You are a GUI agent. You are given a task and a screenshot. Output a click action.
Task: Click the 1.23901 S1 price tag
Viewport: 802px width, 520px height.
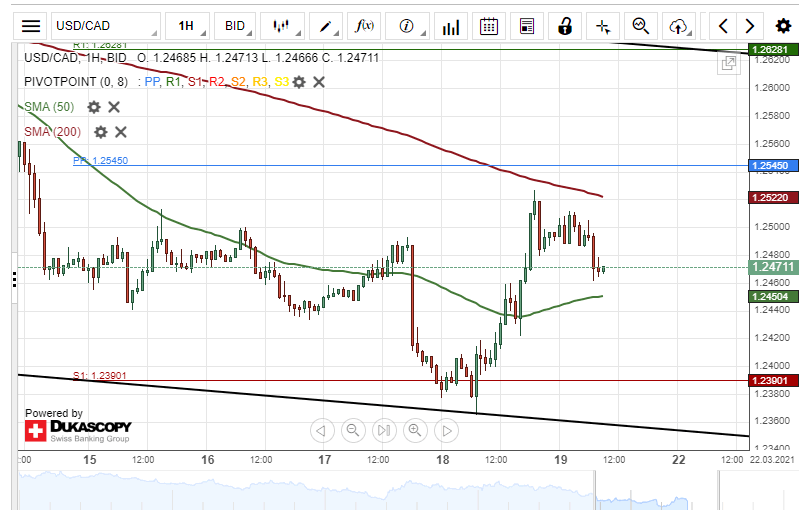coord(773,380)
